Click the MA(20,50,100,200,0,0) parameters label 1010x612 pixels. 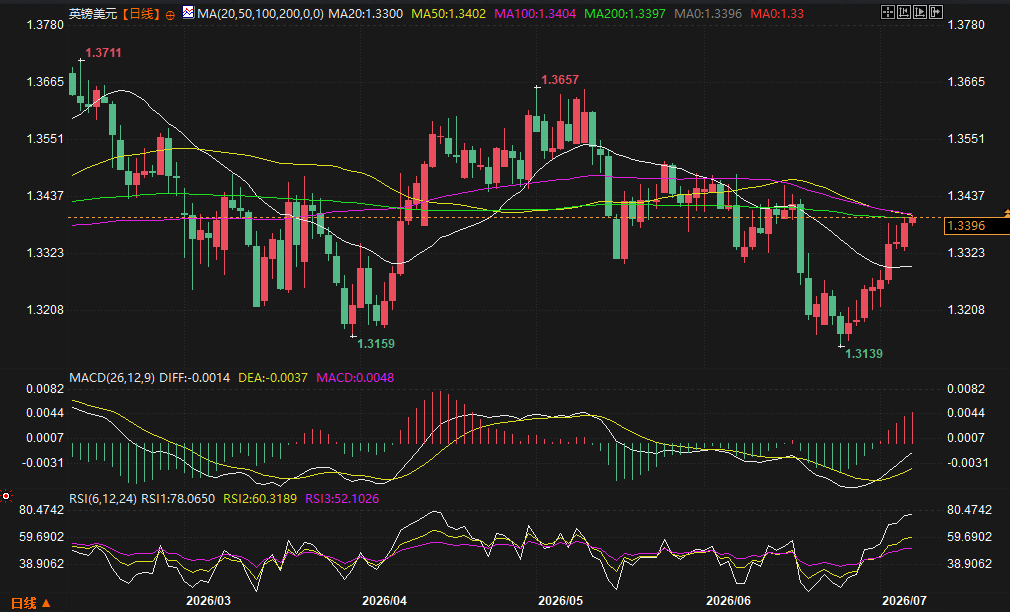(x=260, y=14)
